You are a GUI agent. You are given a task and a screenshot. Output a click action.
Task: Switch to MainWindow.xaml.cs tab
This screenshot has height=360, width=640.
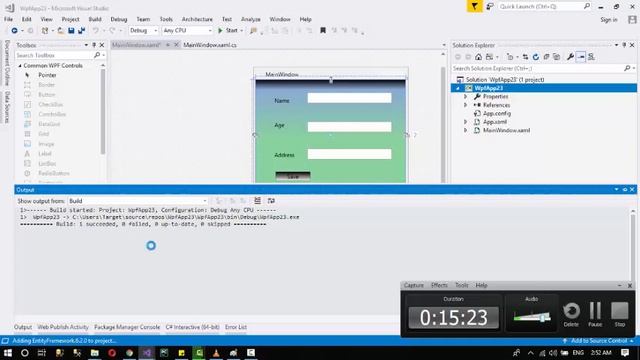pos(210,45)
